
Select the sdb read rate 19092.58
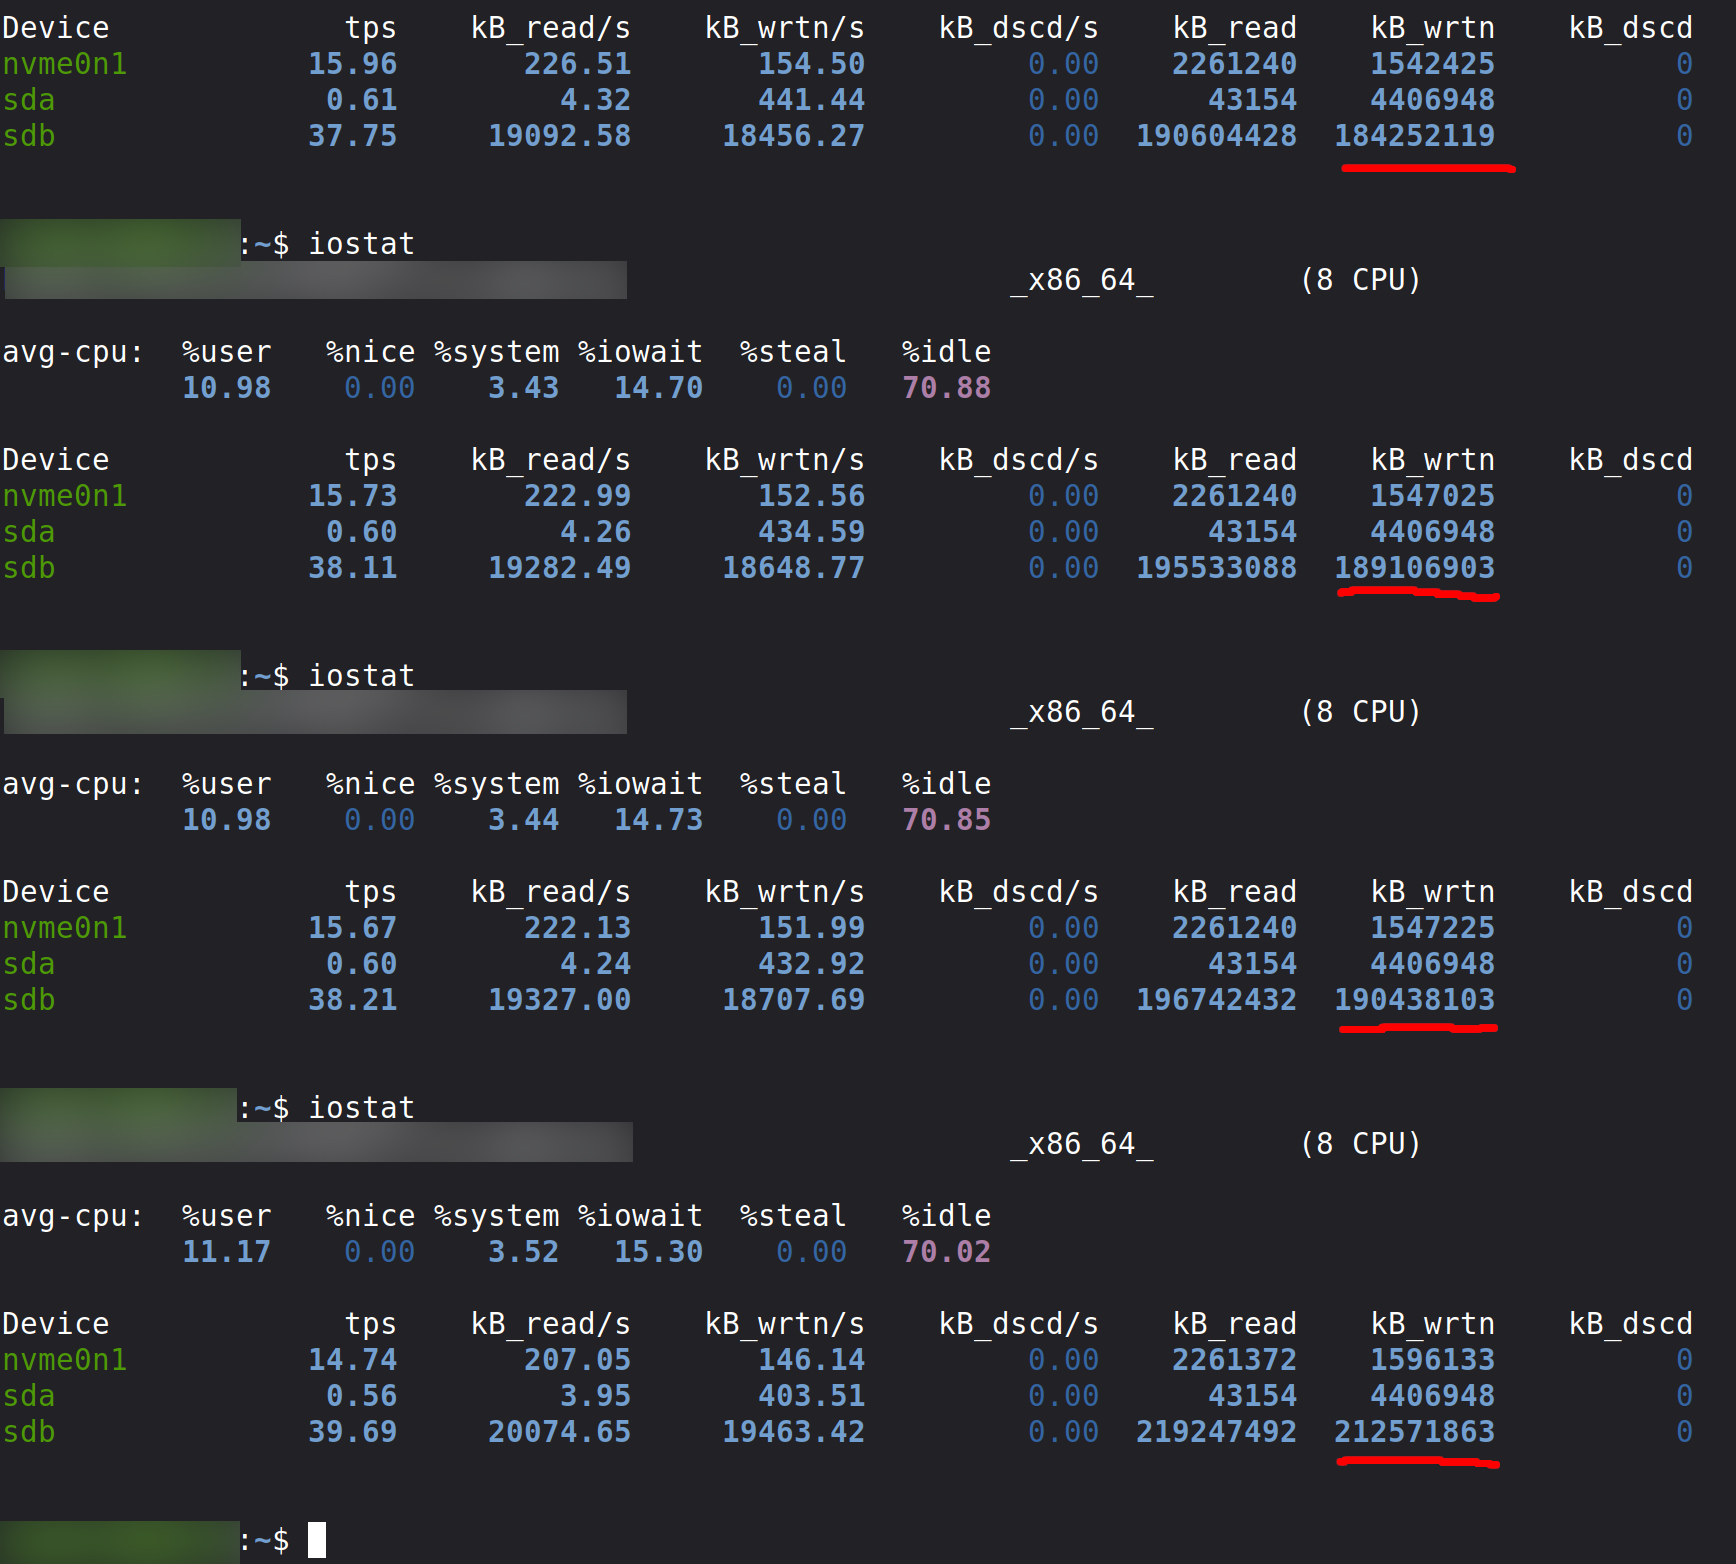point(559,136)
